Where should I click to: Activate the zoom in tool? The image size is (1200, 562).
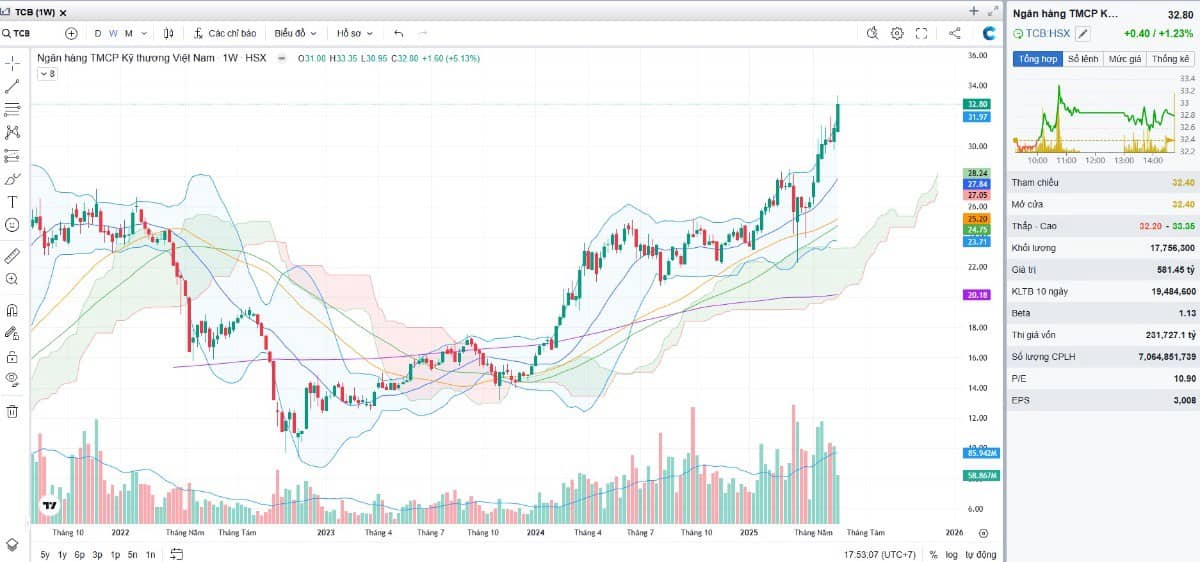[x=13, y=279]
